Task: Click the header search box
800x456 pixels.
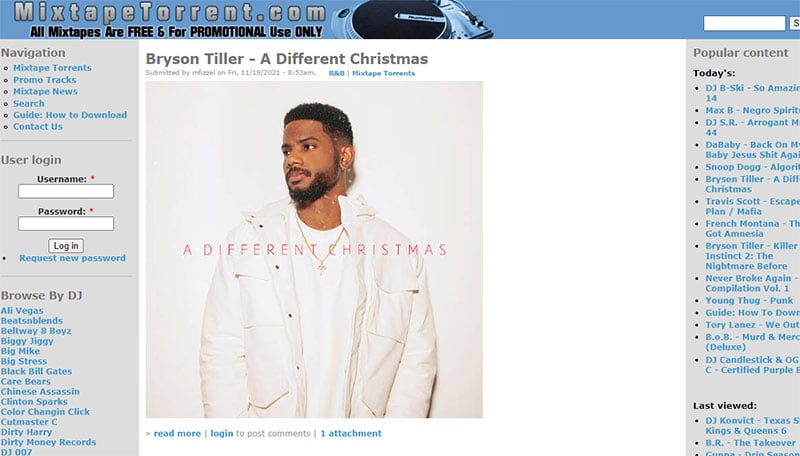Action: point(744,23)
